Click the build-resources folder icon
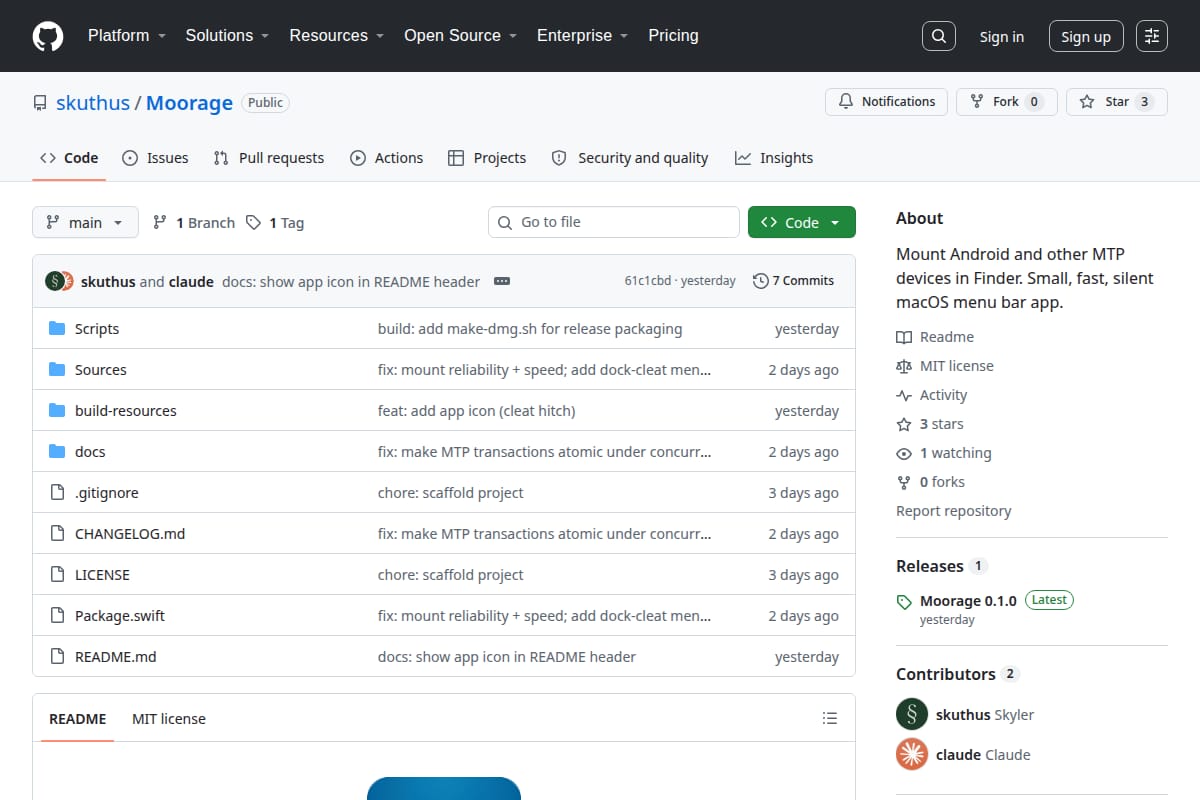Image resolution: width=1200 pixels, height=800 pixels. point(57,411)
